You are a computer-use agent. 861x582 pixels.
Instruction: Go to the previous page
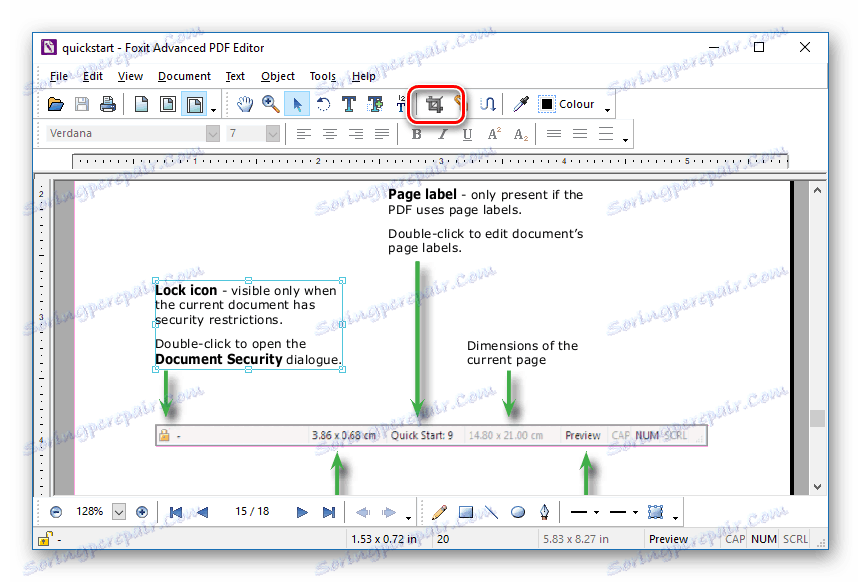tap(202, 512)
